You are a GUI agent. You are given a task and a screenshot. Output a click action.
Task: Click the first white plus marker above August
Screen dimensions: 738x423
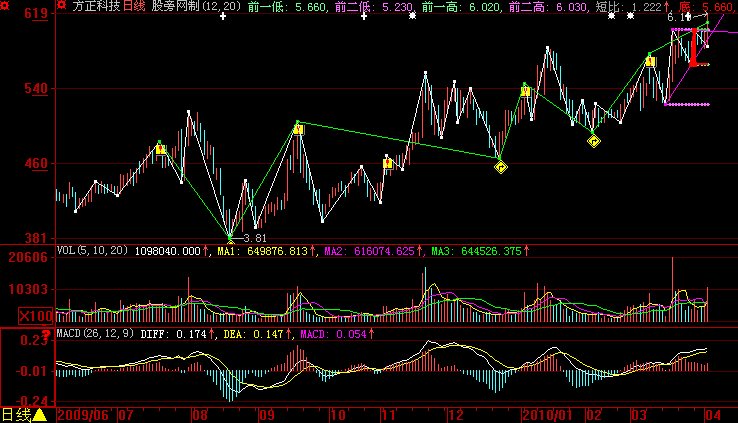223,16
